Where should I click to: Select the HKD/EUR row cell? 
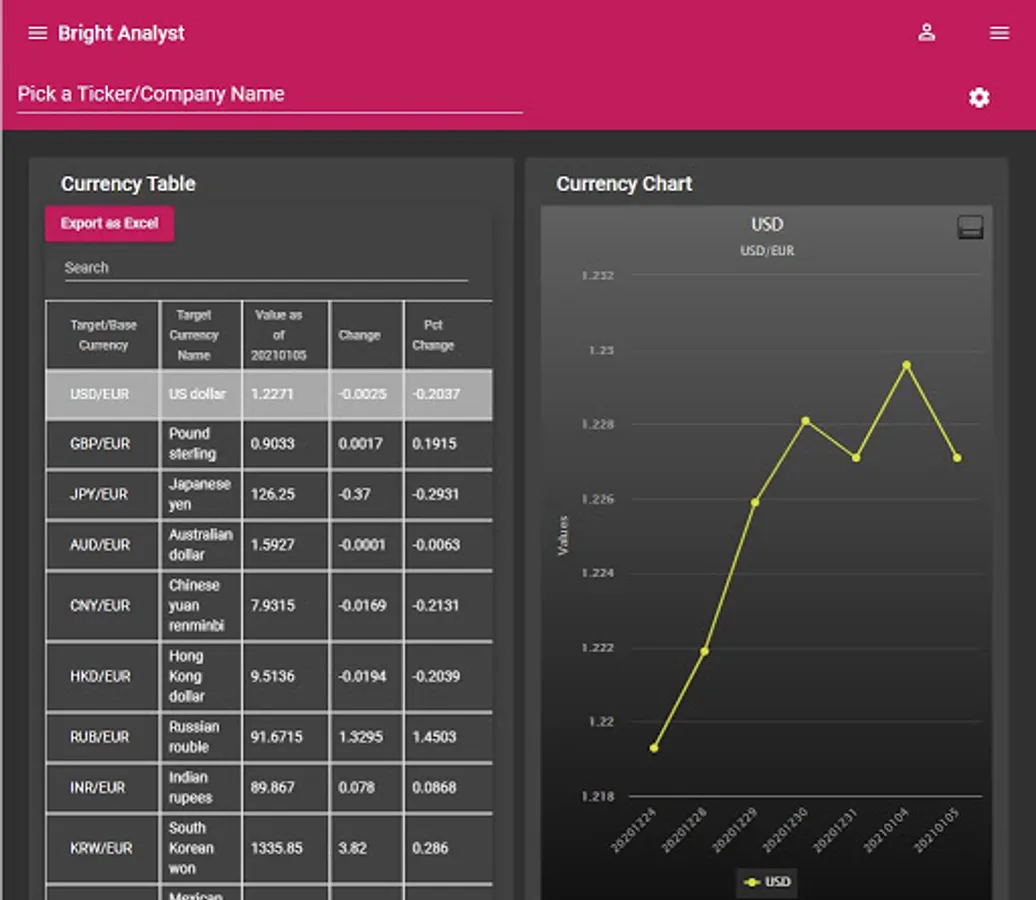pyautogui.click(x=103, y=677)
